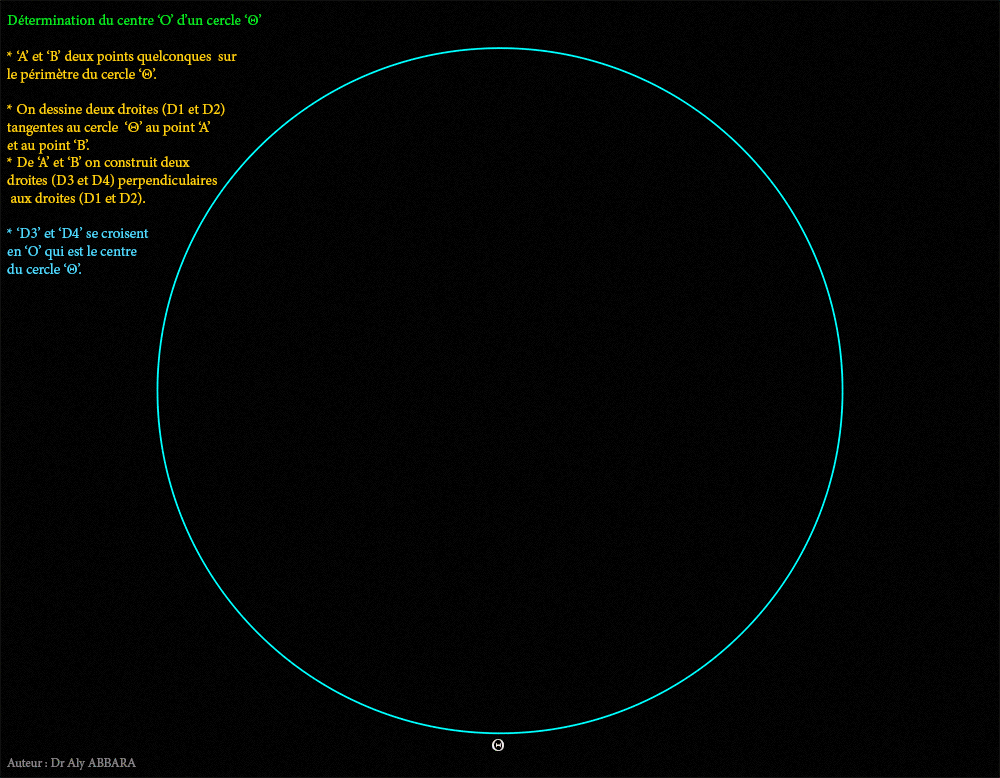
Task: Click the word 'tangentes' in yellow text
Action: (36, 127)
